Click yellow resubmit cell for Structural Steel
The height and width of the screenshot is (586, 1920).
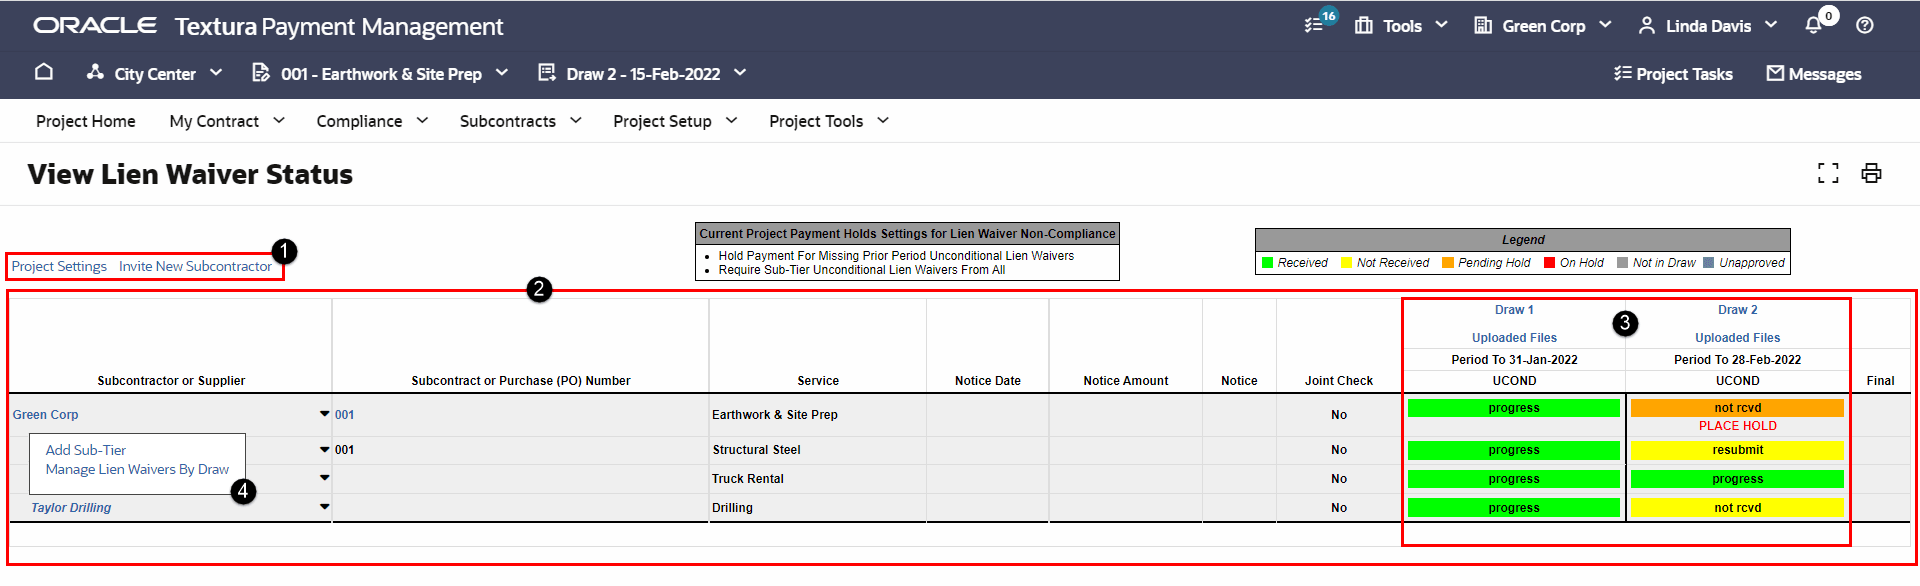1738,450
